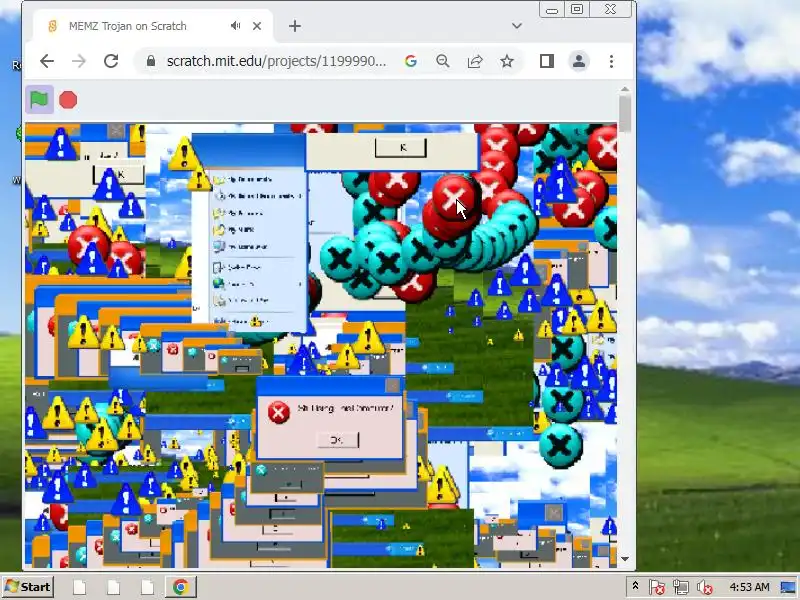Show hidden system tray icons
Image resolution: width=800 pixels, height=600 pixels.
pyautogui.click(x=635, y=586)
